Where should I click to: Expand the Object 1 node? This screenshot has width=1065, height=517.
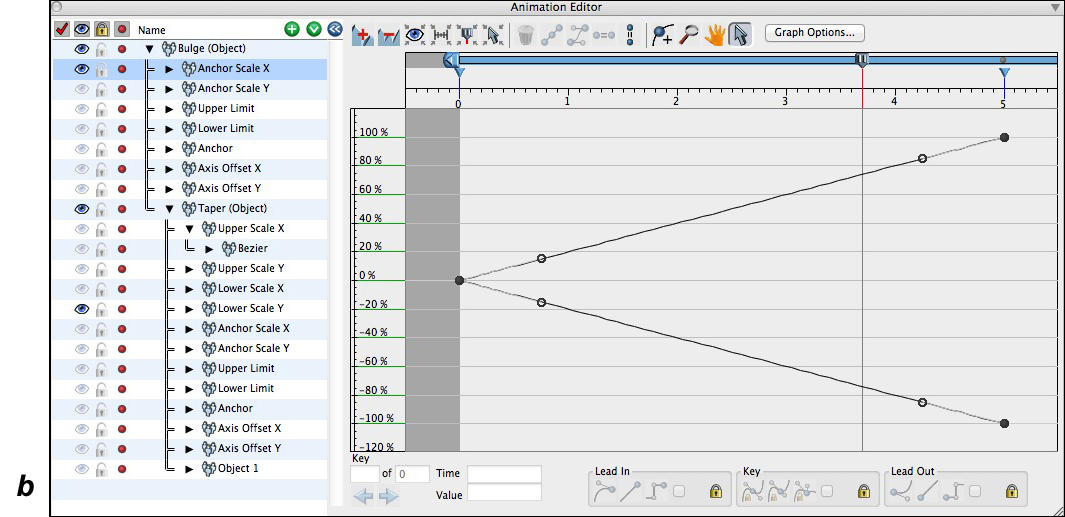pos(189,468)
